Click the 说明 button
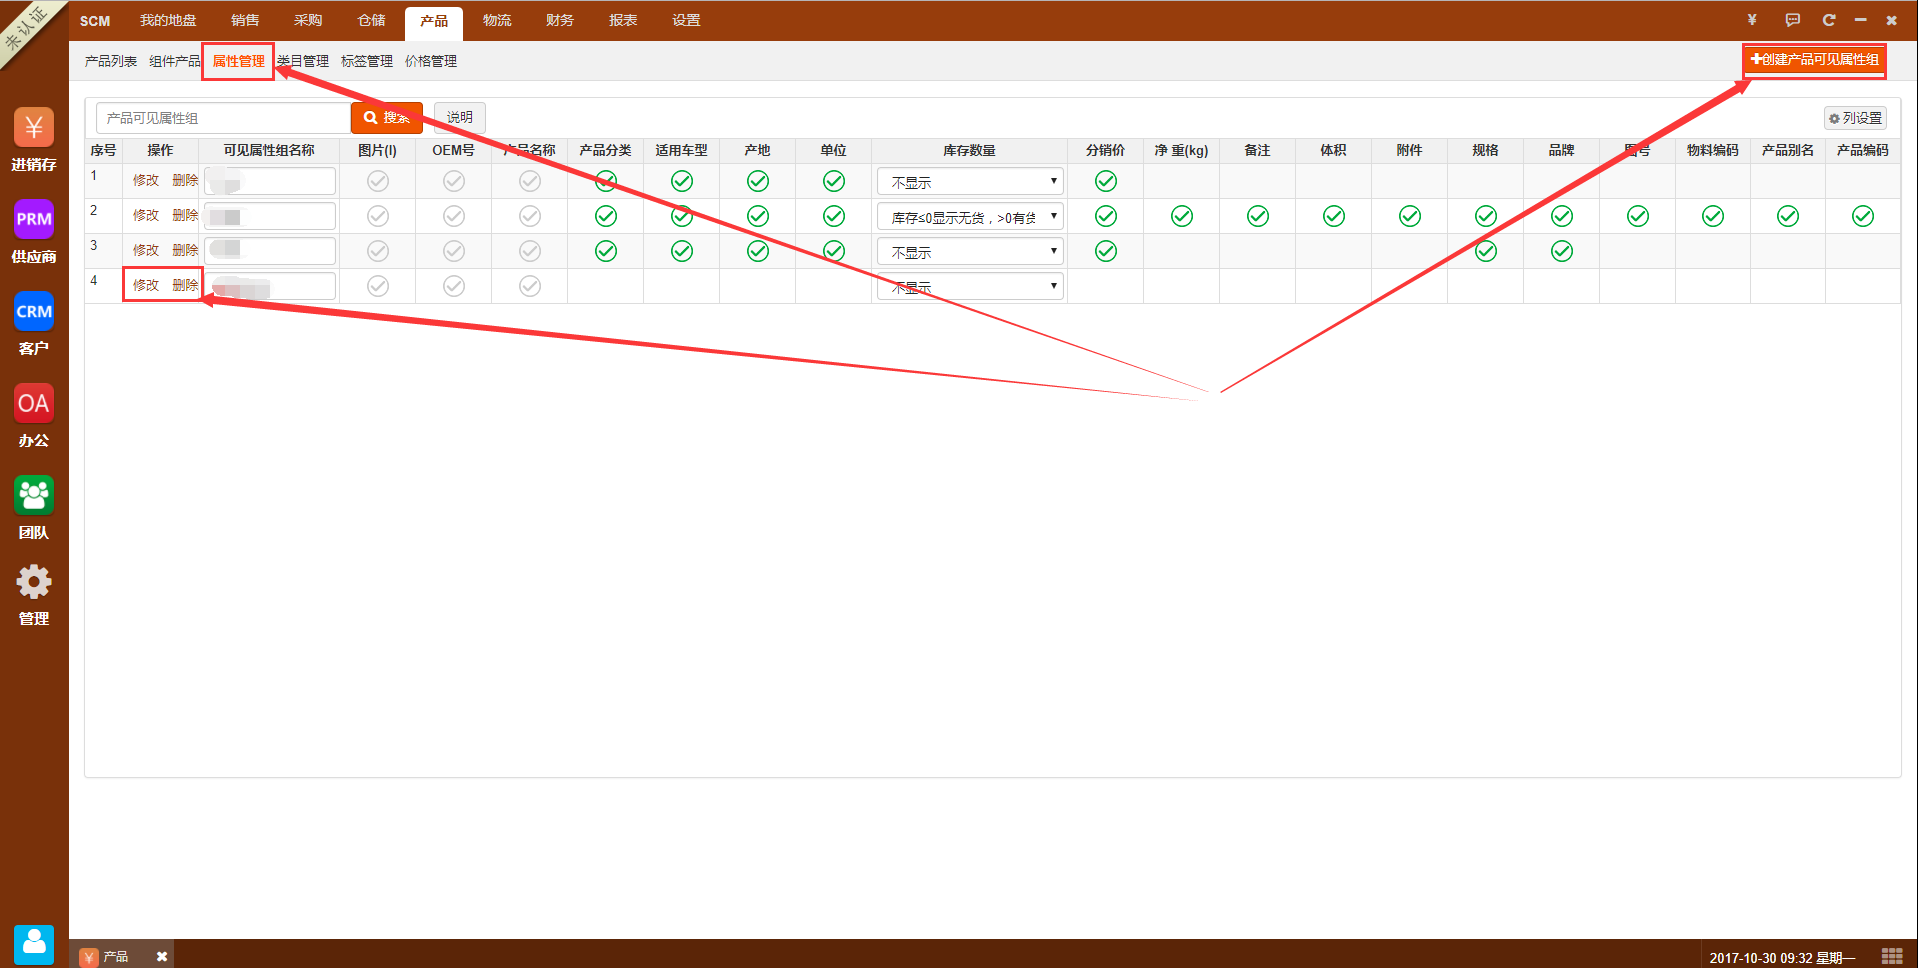The image size is (1918, 968). click(460, 118)
